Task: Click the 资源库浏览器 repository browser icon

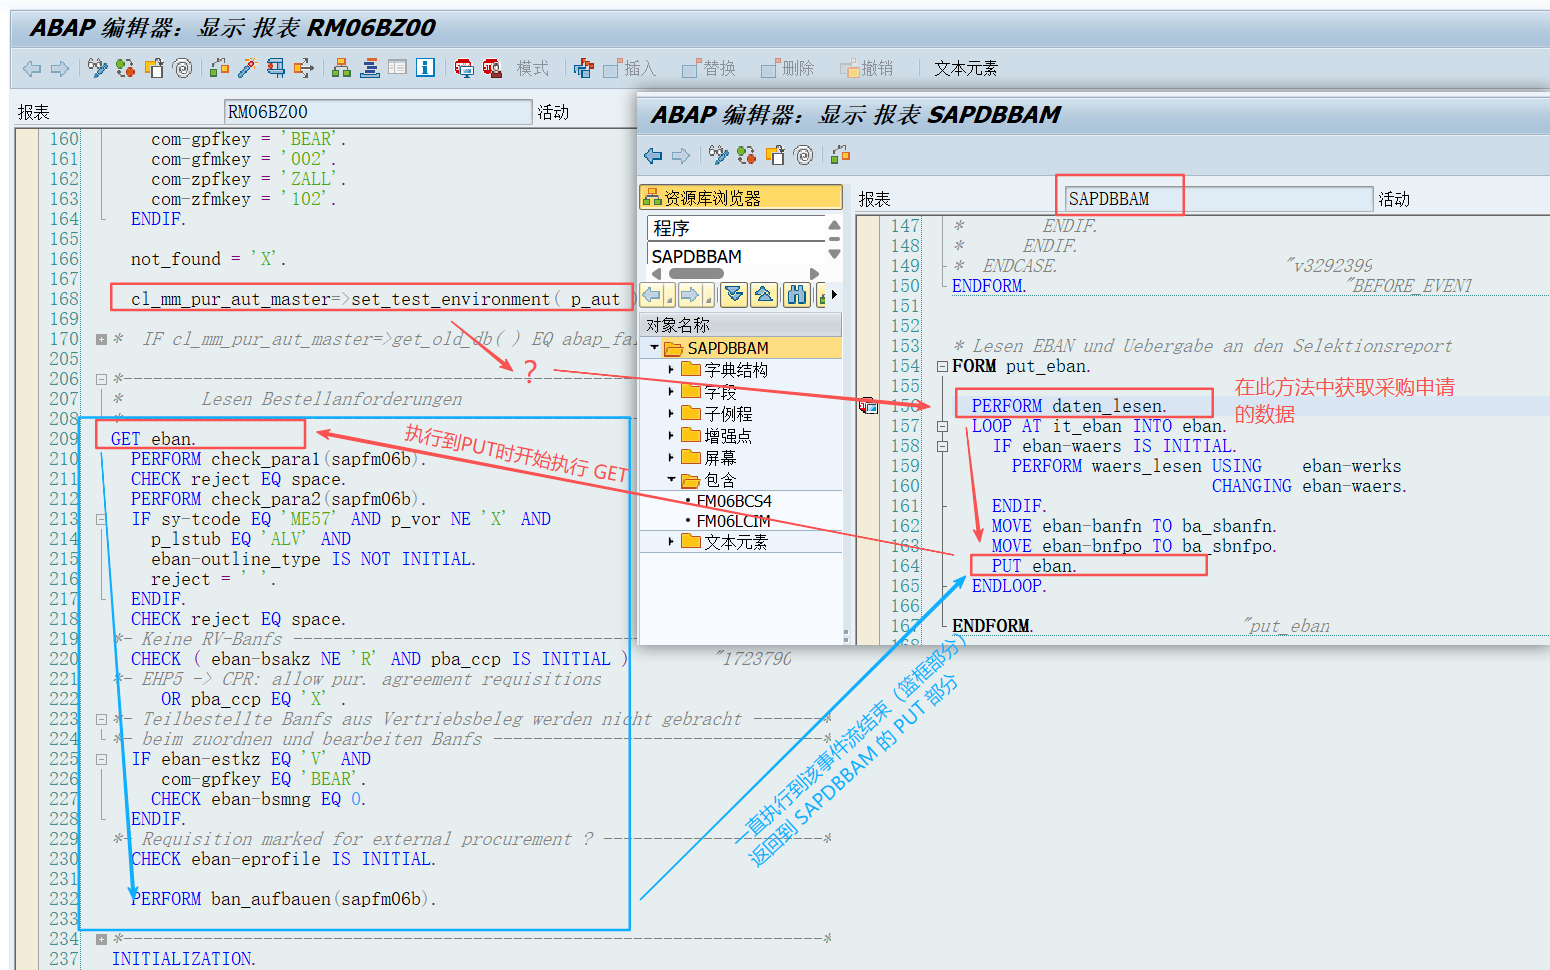Action: coord(654,196)
